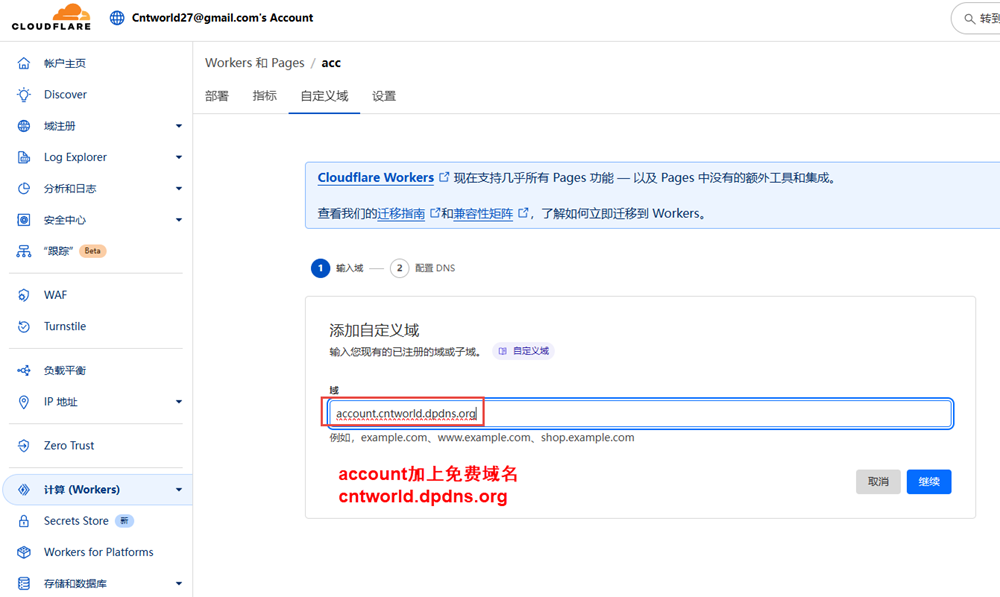The width and height of the screenshot is (1000, 597).
Task: Open 帐户主页 in the sidebar
Action: [65, 63]
